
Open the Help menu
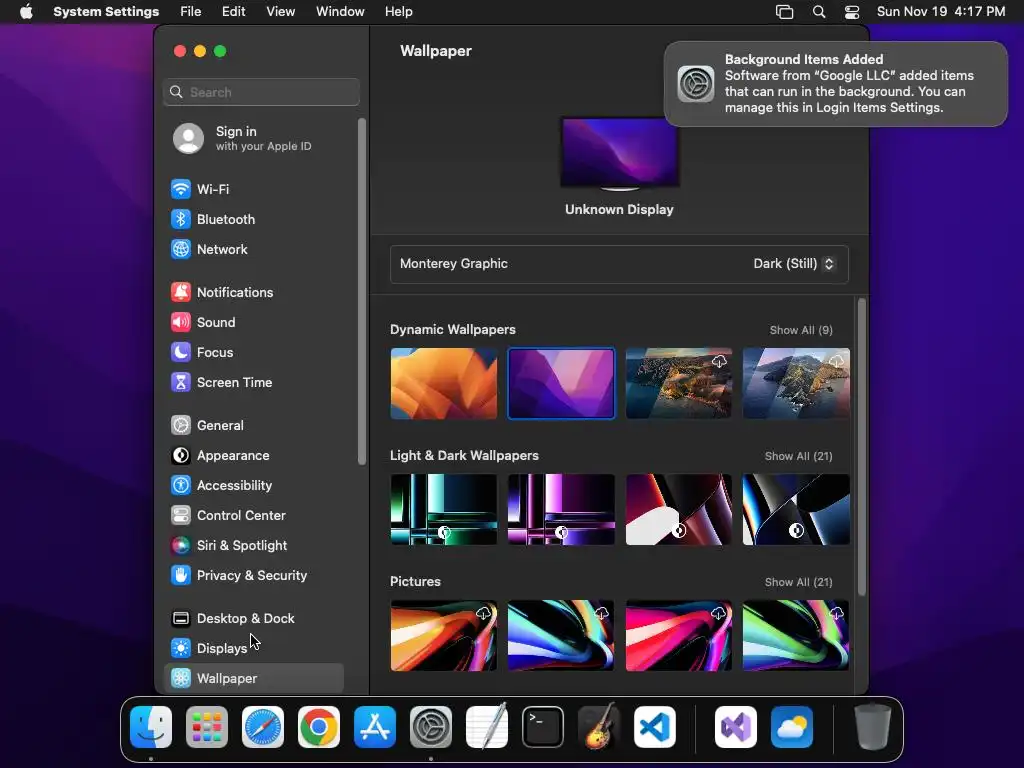click(x=398, y=12)
